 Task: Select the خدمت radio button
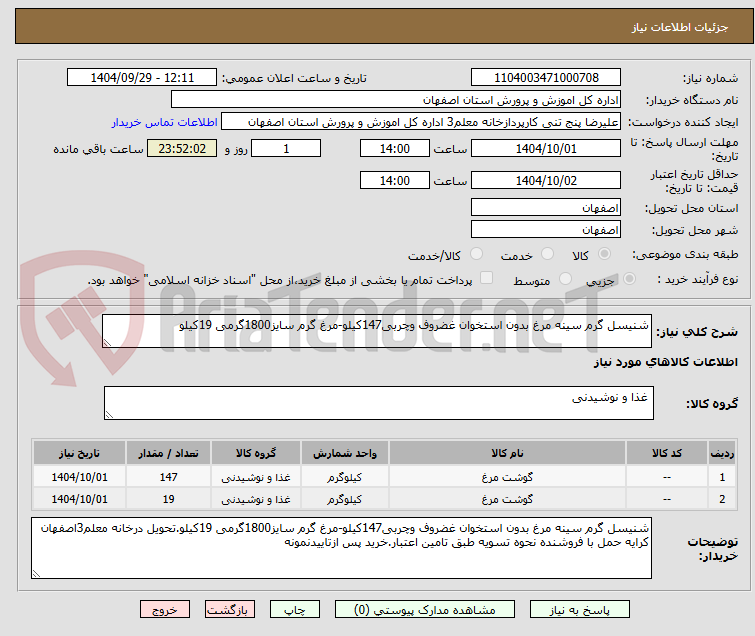pyautogui.click(x=547, y=254)
